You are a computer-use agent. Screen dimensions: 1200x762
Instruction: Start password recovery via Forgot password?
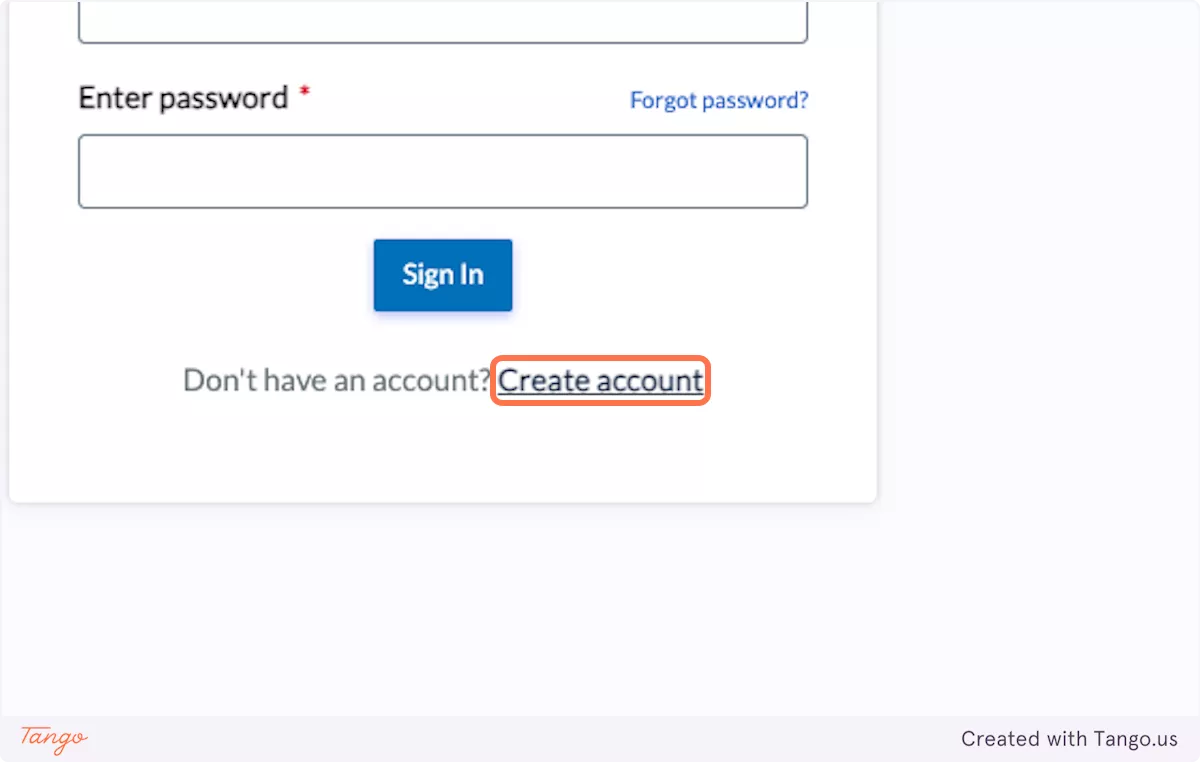[x=719, y=100]
